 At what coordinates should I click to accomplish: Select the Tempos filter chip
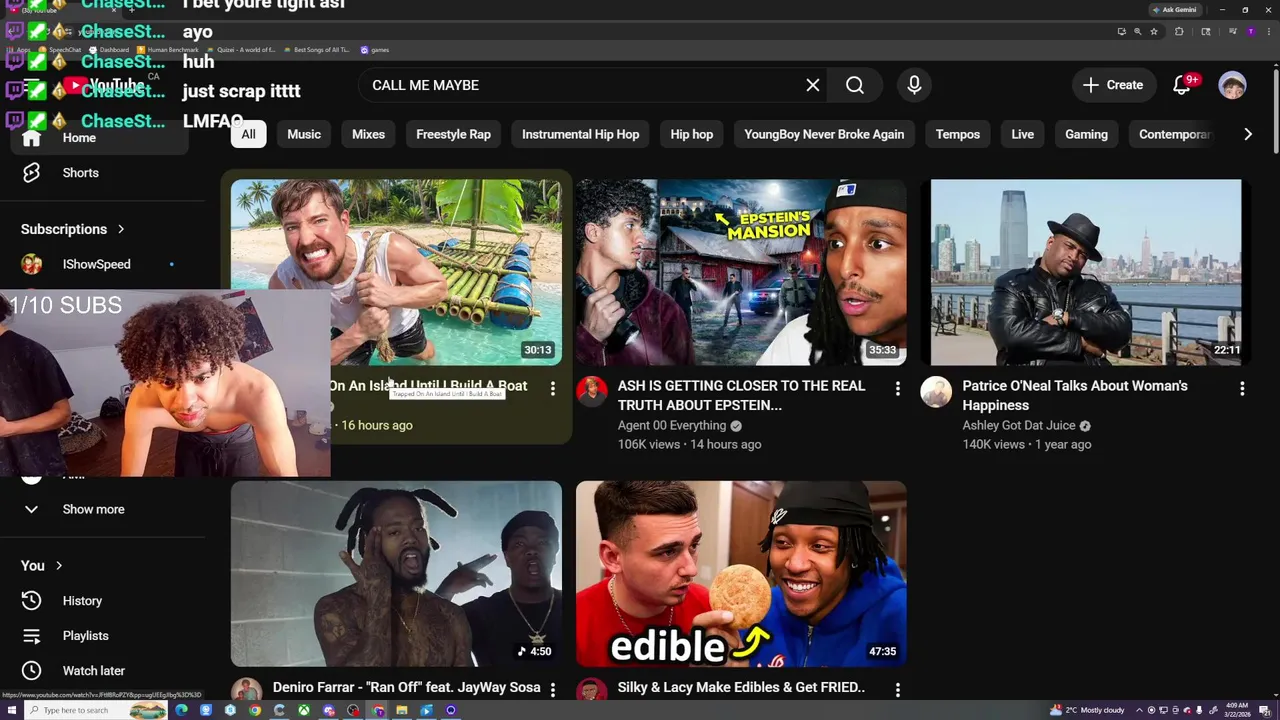pyautogui.click(x=958, y=134)
